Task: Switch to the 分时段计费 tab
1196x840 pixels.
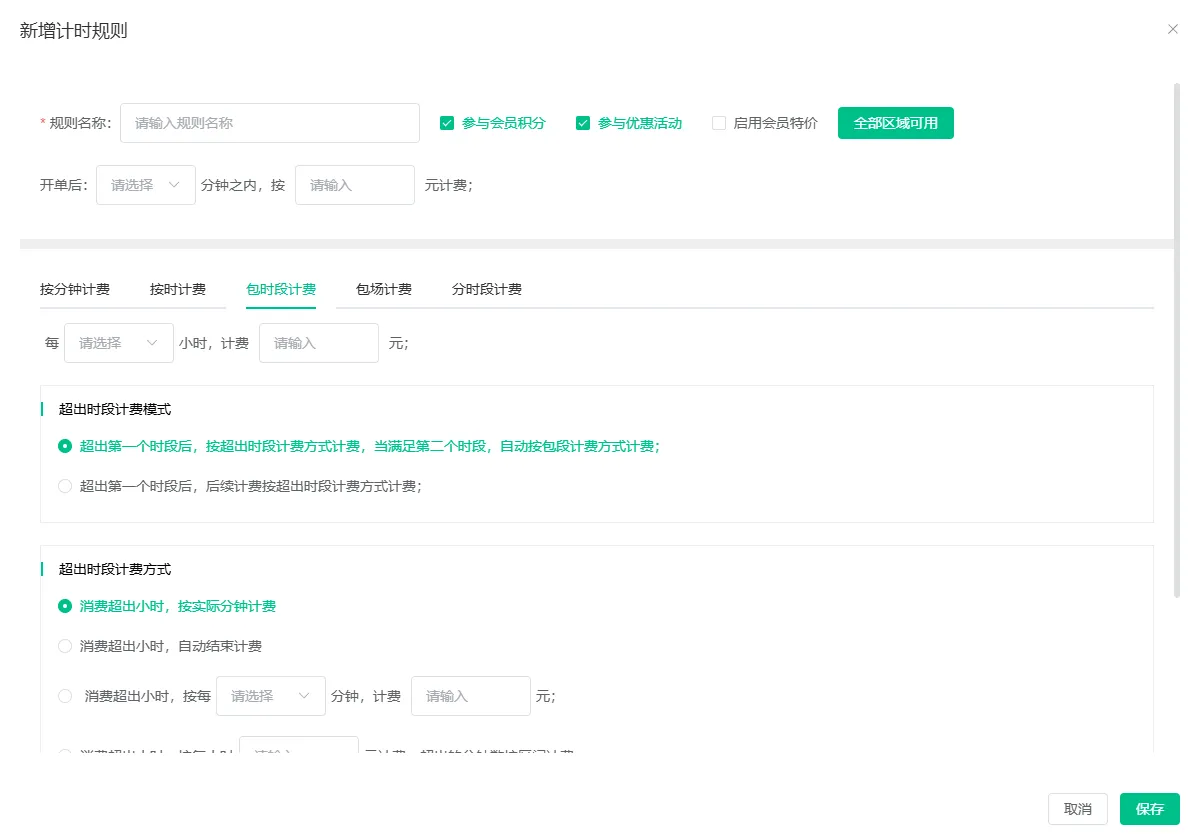Action: pyautogui.click(x=486, y=288)
